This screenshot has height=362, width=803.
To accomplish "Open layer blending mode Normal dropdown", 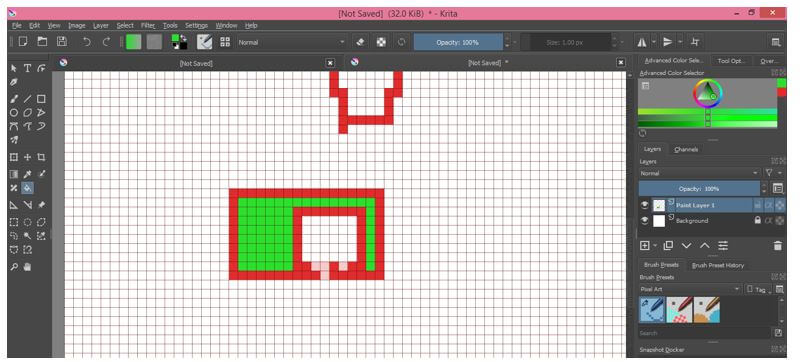I will (x=699, y=173).
